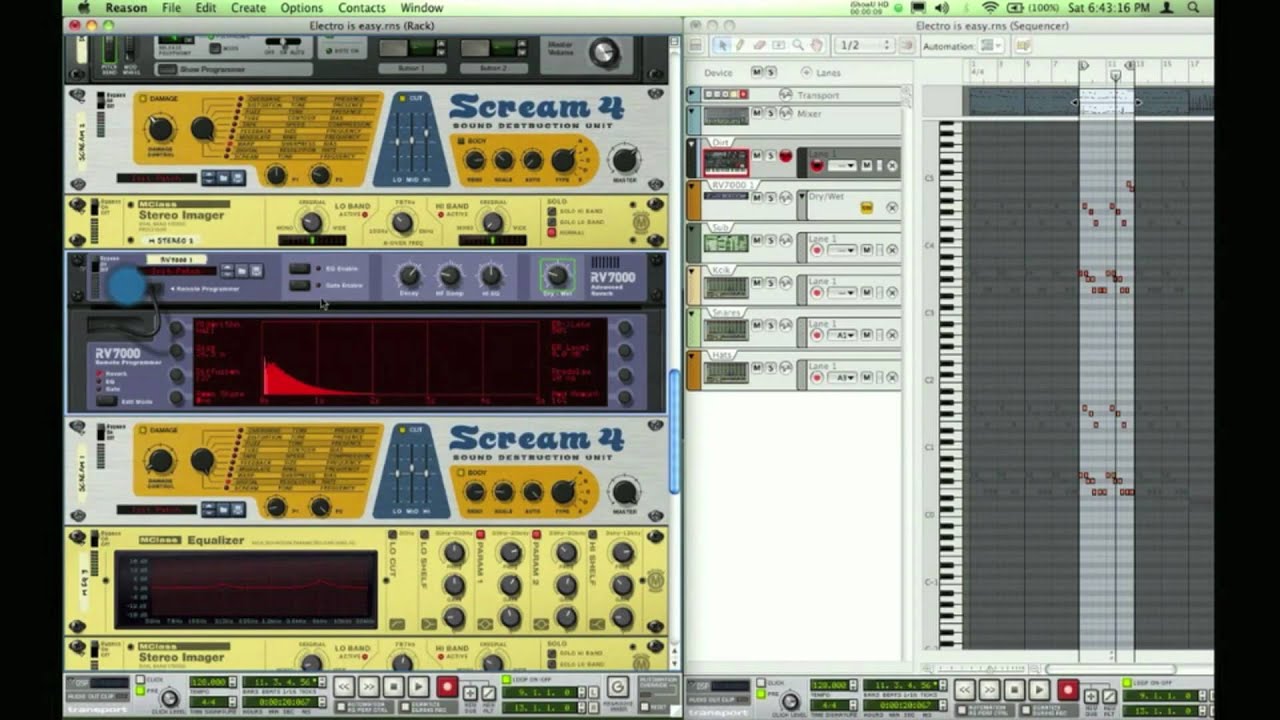The width and height of the screenshot is (1280, 720).
Task: Open the Window menu
Action: click(x=422, y=8)
